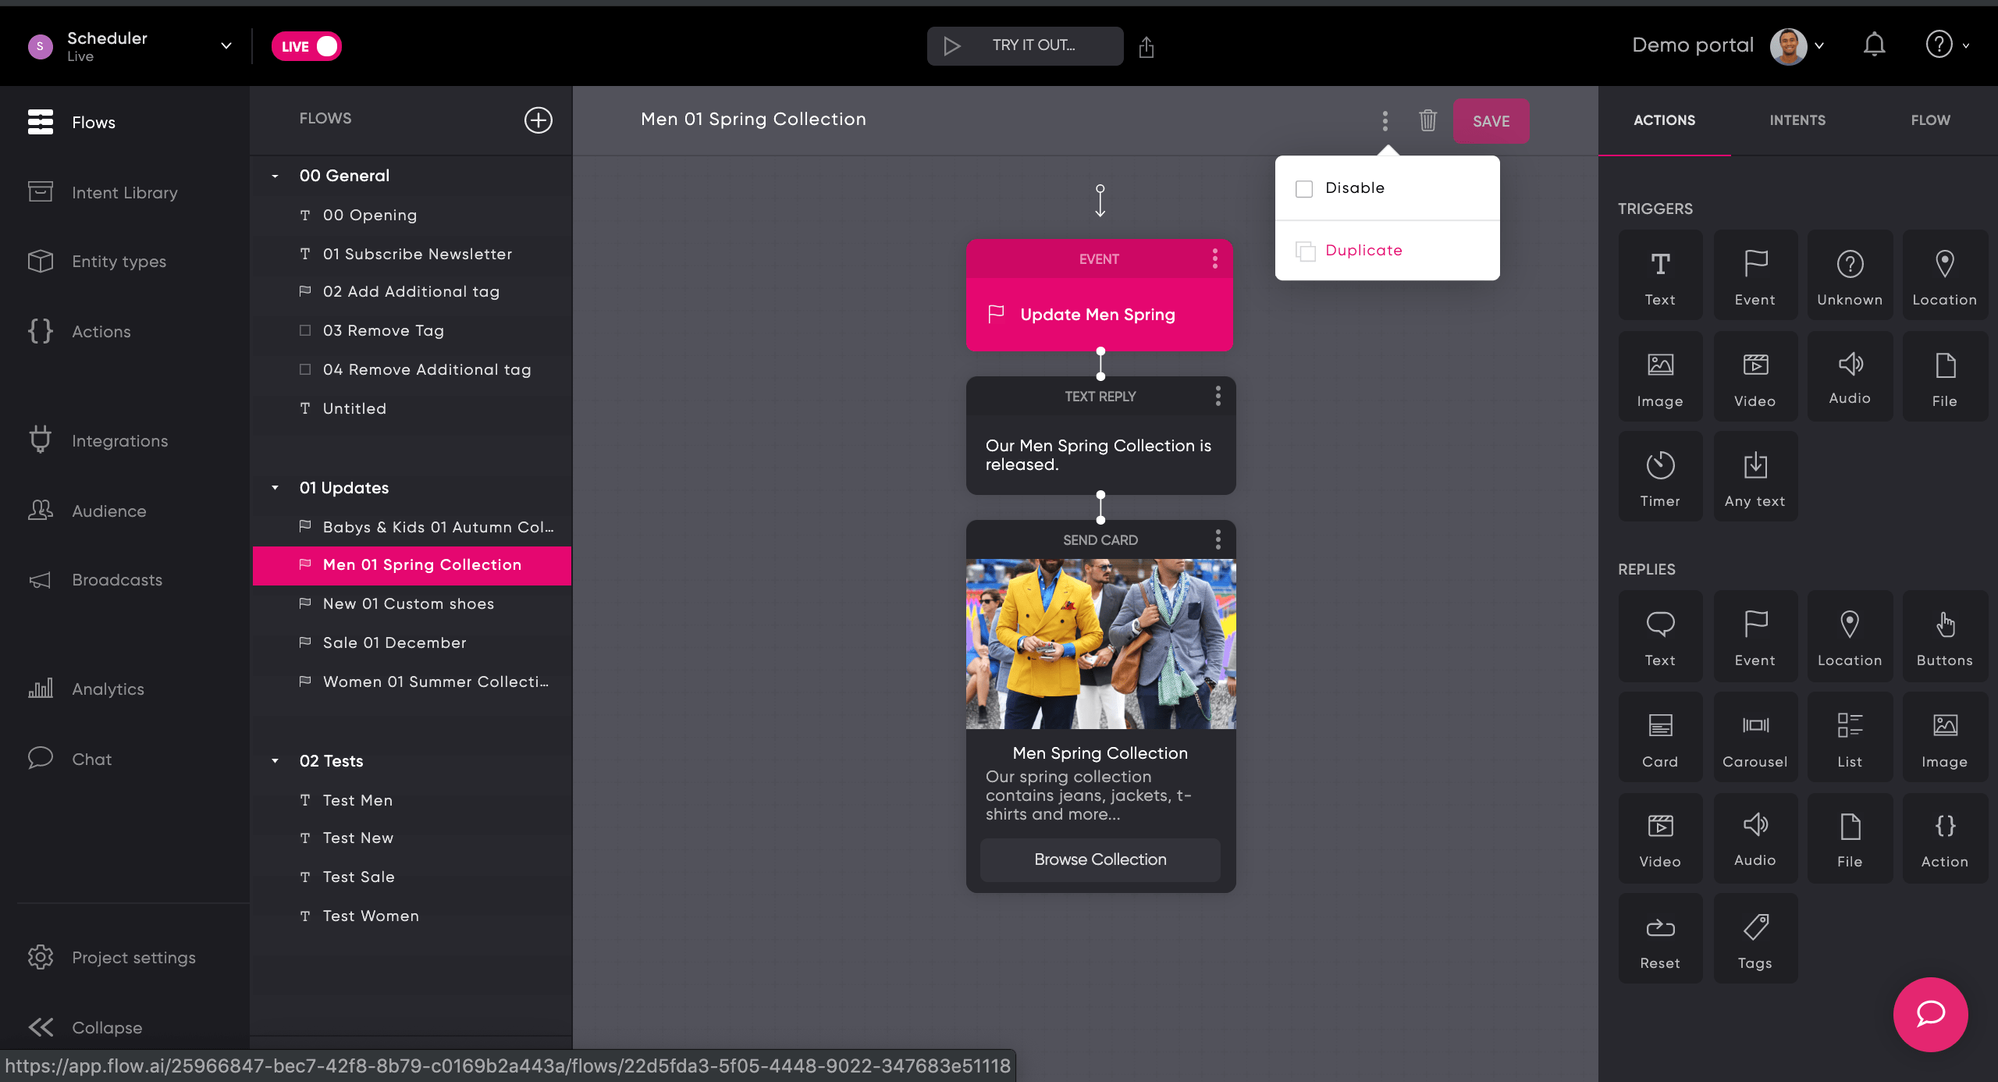Toggle the LIVE switch
Image resolution: width=1998 pixels, height=1082 pixels.
(x=306, y=46)
